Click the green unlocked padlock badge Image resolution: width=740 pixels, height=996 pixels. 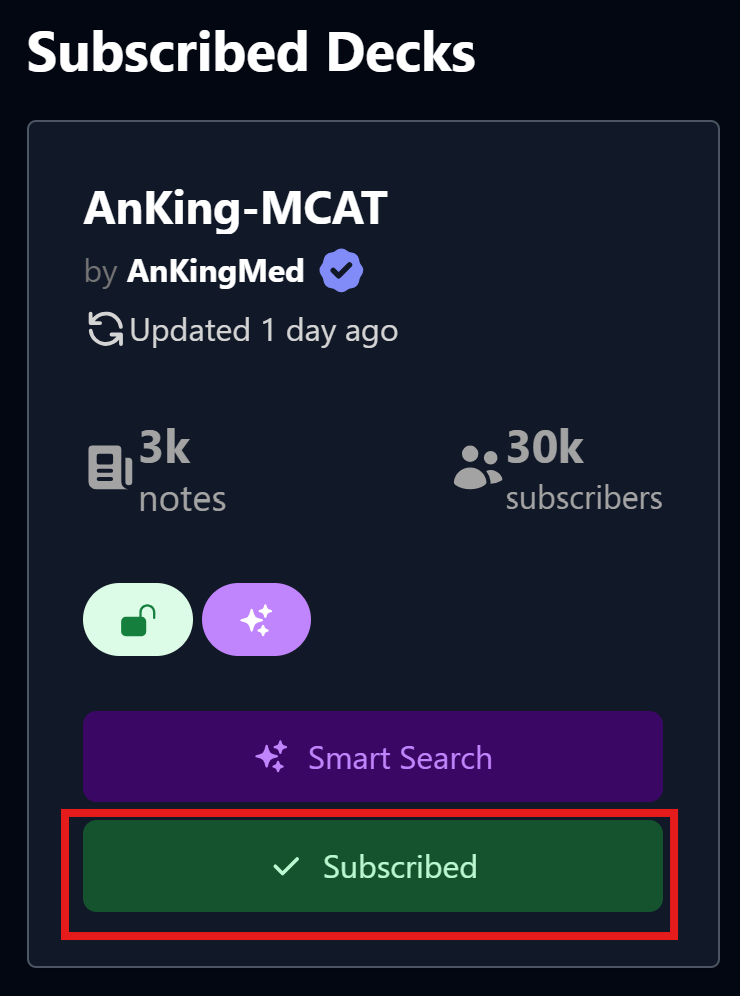[x=138, y=620]
